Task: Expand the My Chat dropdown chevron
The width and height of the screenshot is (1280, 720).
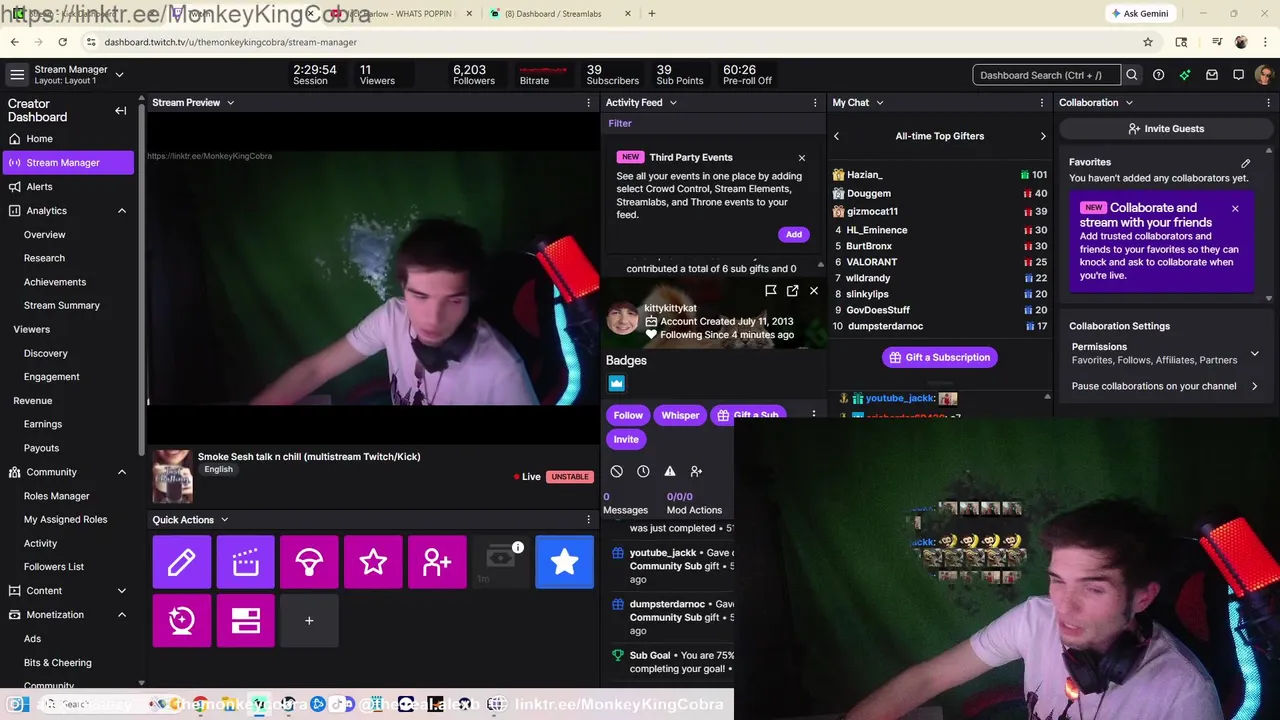Action: (x=880, y=102)
